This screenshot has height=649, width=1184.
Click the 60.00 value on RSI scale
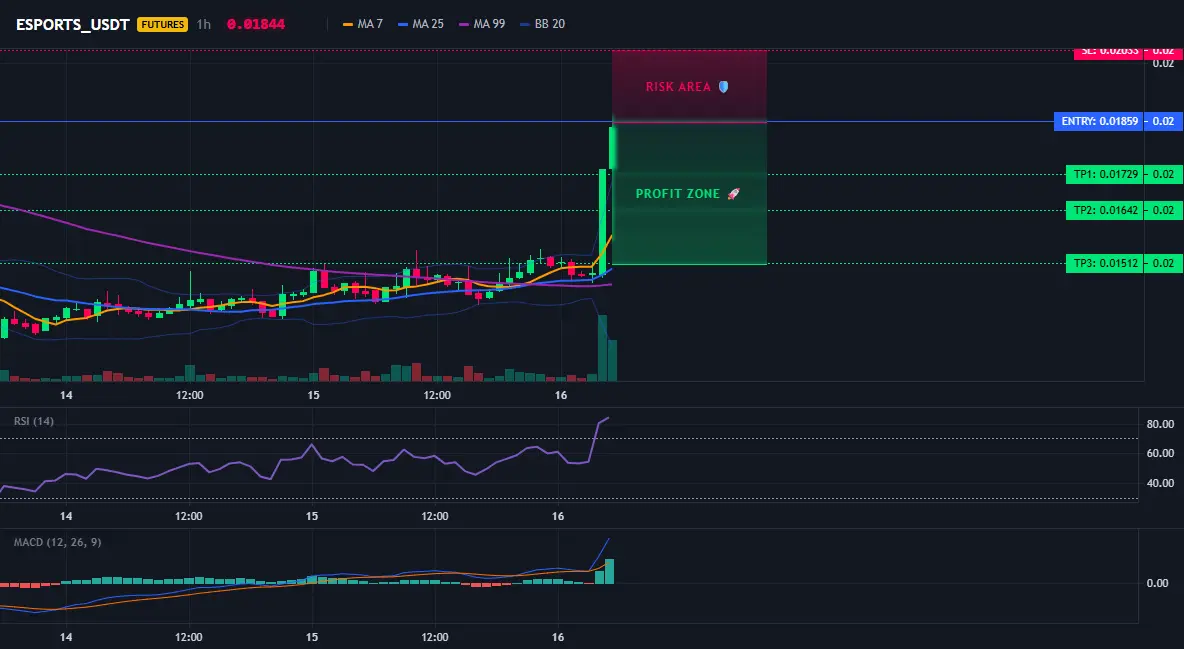pyautogui.click(x=1160, y=453)
